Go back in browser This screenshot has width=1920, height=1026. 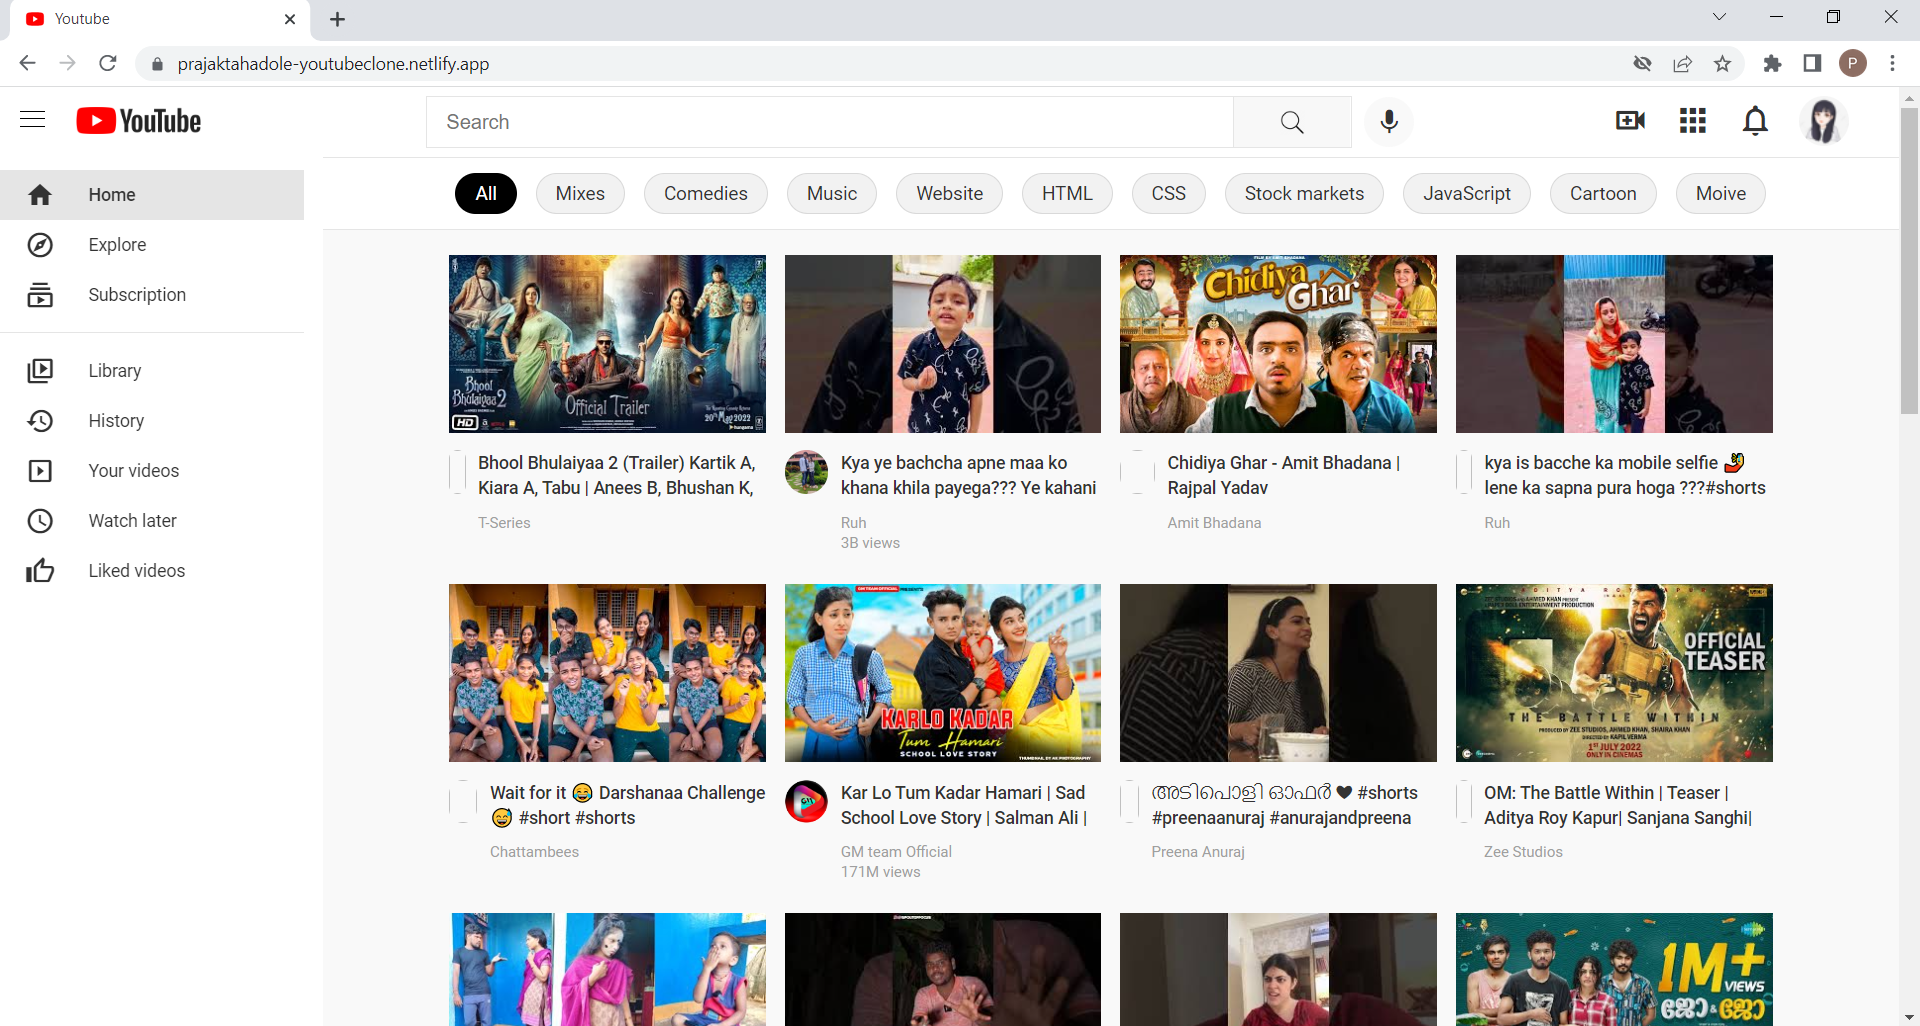[27, 64]
